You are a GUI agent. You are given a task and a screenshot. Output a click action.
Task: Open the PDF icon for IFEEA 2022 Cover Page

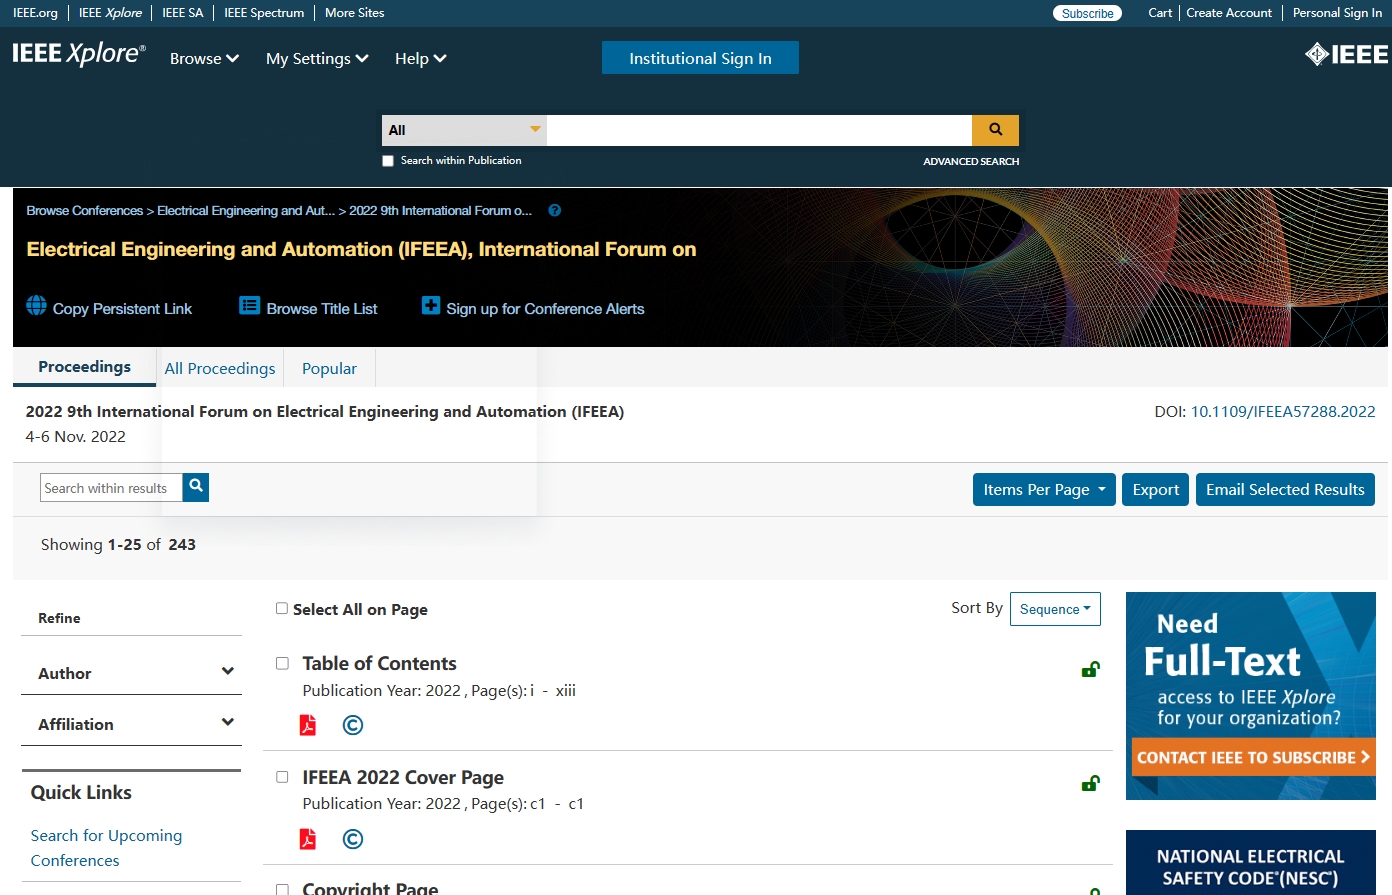coord(308,839)
